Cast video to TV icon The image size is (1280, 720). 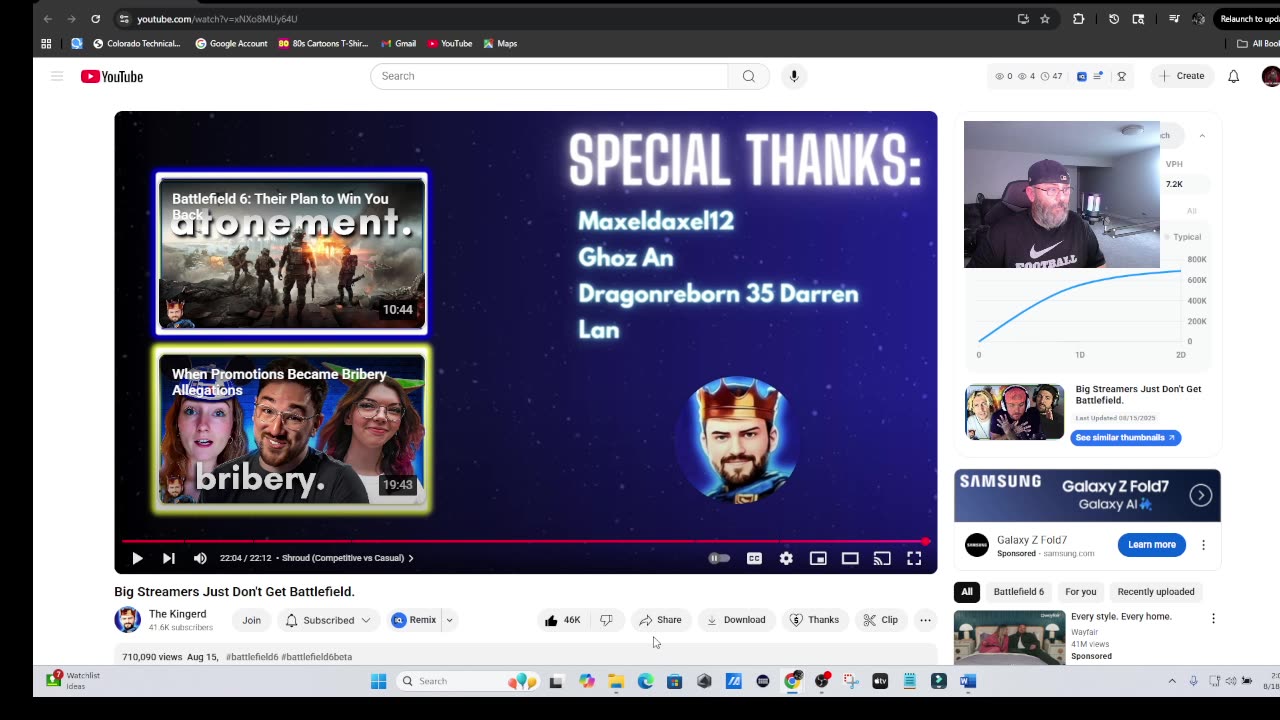882,558
